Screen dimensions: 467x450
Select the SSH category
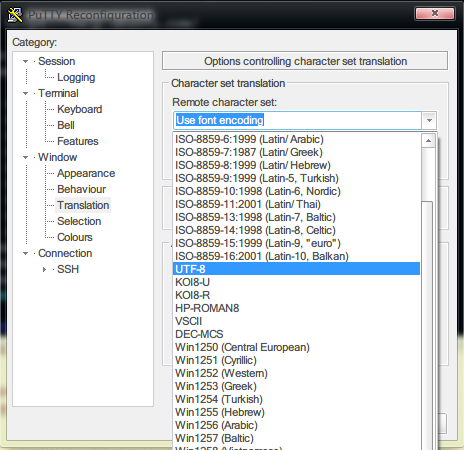click(68, 269)
